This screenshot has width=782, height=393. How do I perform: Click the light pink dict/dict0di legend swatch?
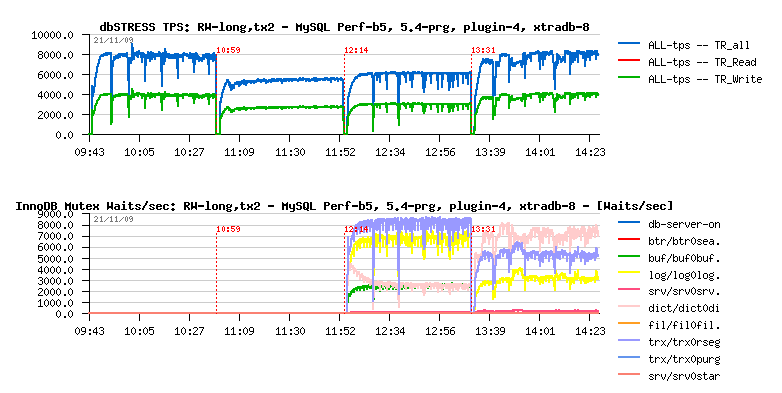pyautogui.click(x=628, y=307)
